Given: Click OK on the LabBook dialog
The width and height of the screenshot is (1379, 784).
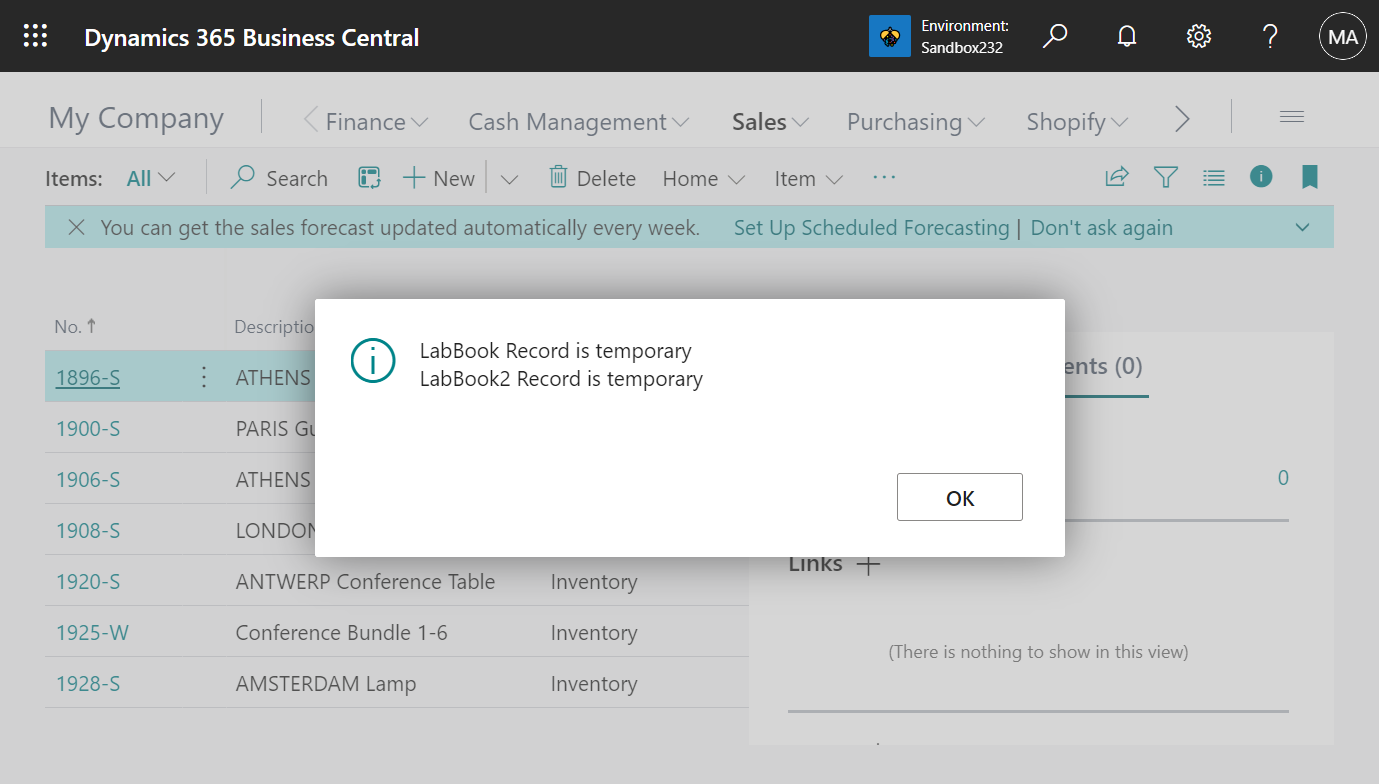Looking at the screenshot, I should 959,496.
